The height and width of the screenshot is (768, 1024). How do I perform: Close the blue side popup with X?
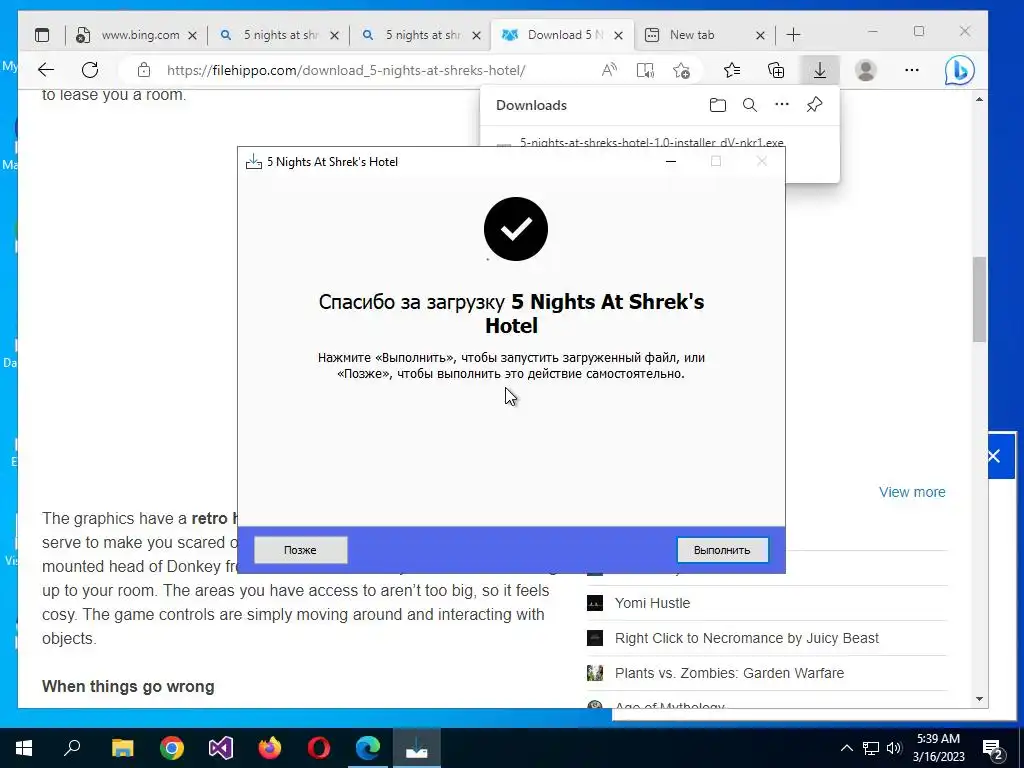994,456
